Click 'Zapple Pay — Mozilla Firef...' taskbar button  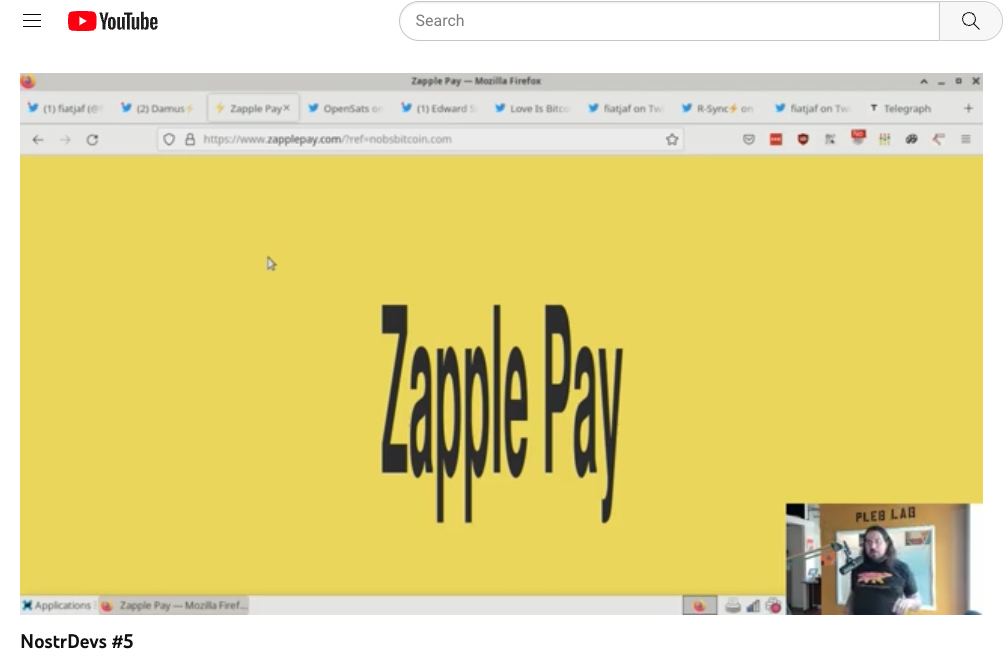point(174,605)
